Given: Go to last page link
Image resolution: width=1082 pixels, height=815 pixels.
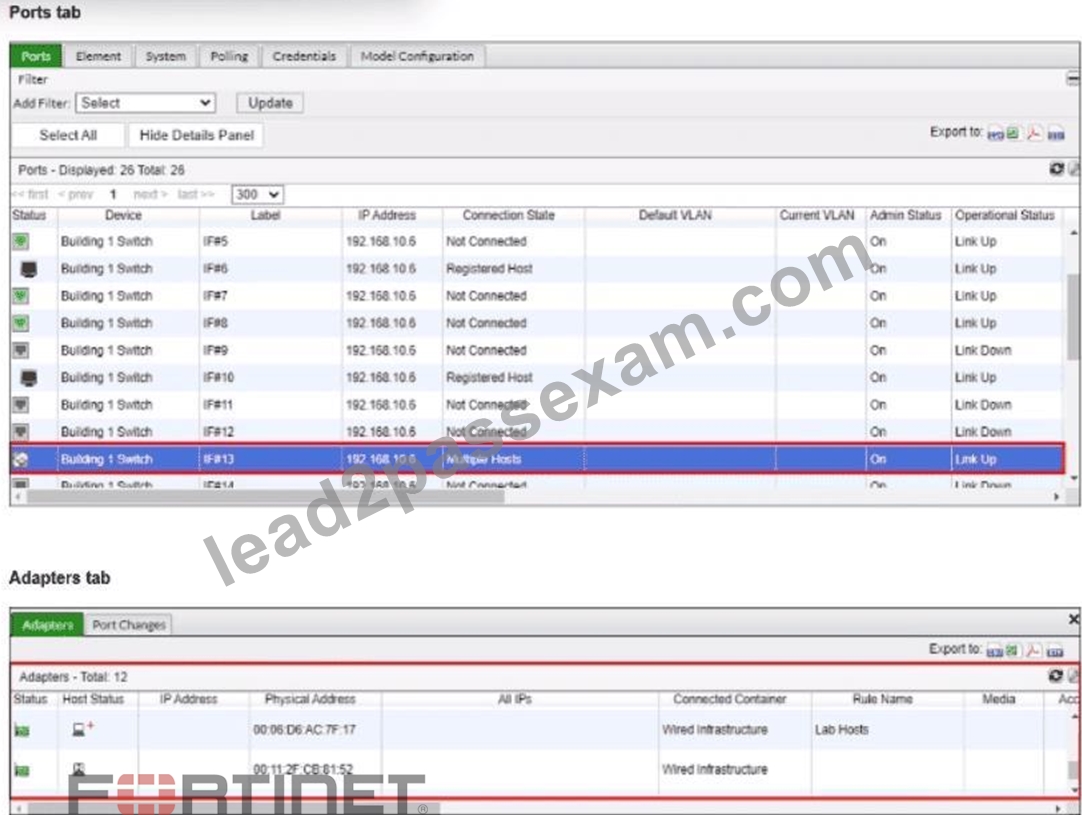Looking at the screenshot, I should (196, 195).
